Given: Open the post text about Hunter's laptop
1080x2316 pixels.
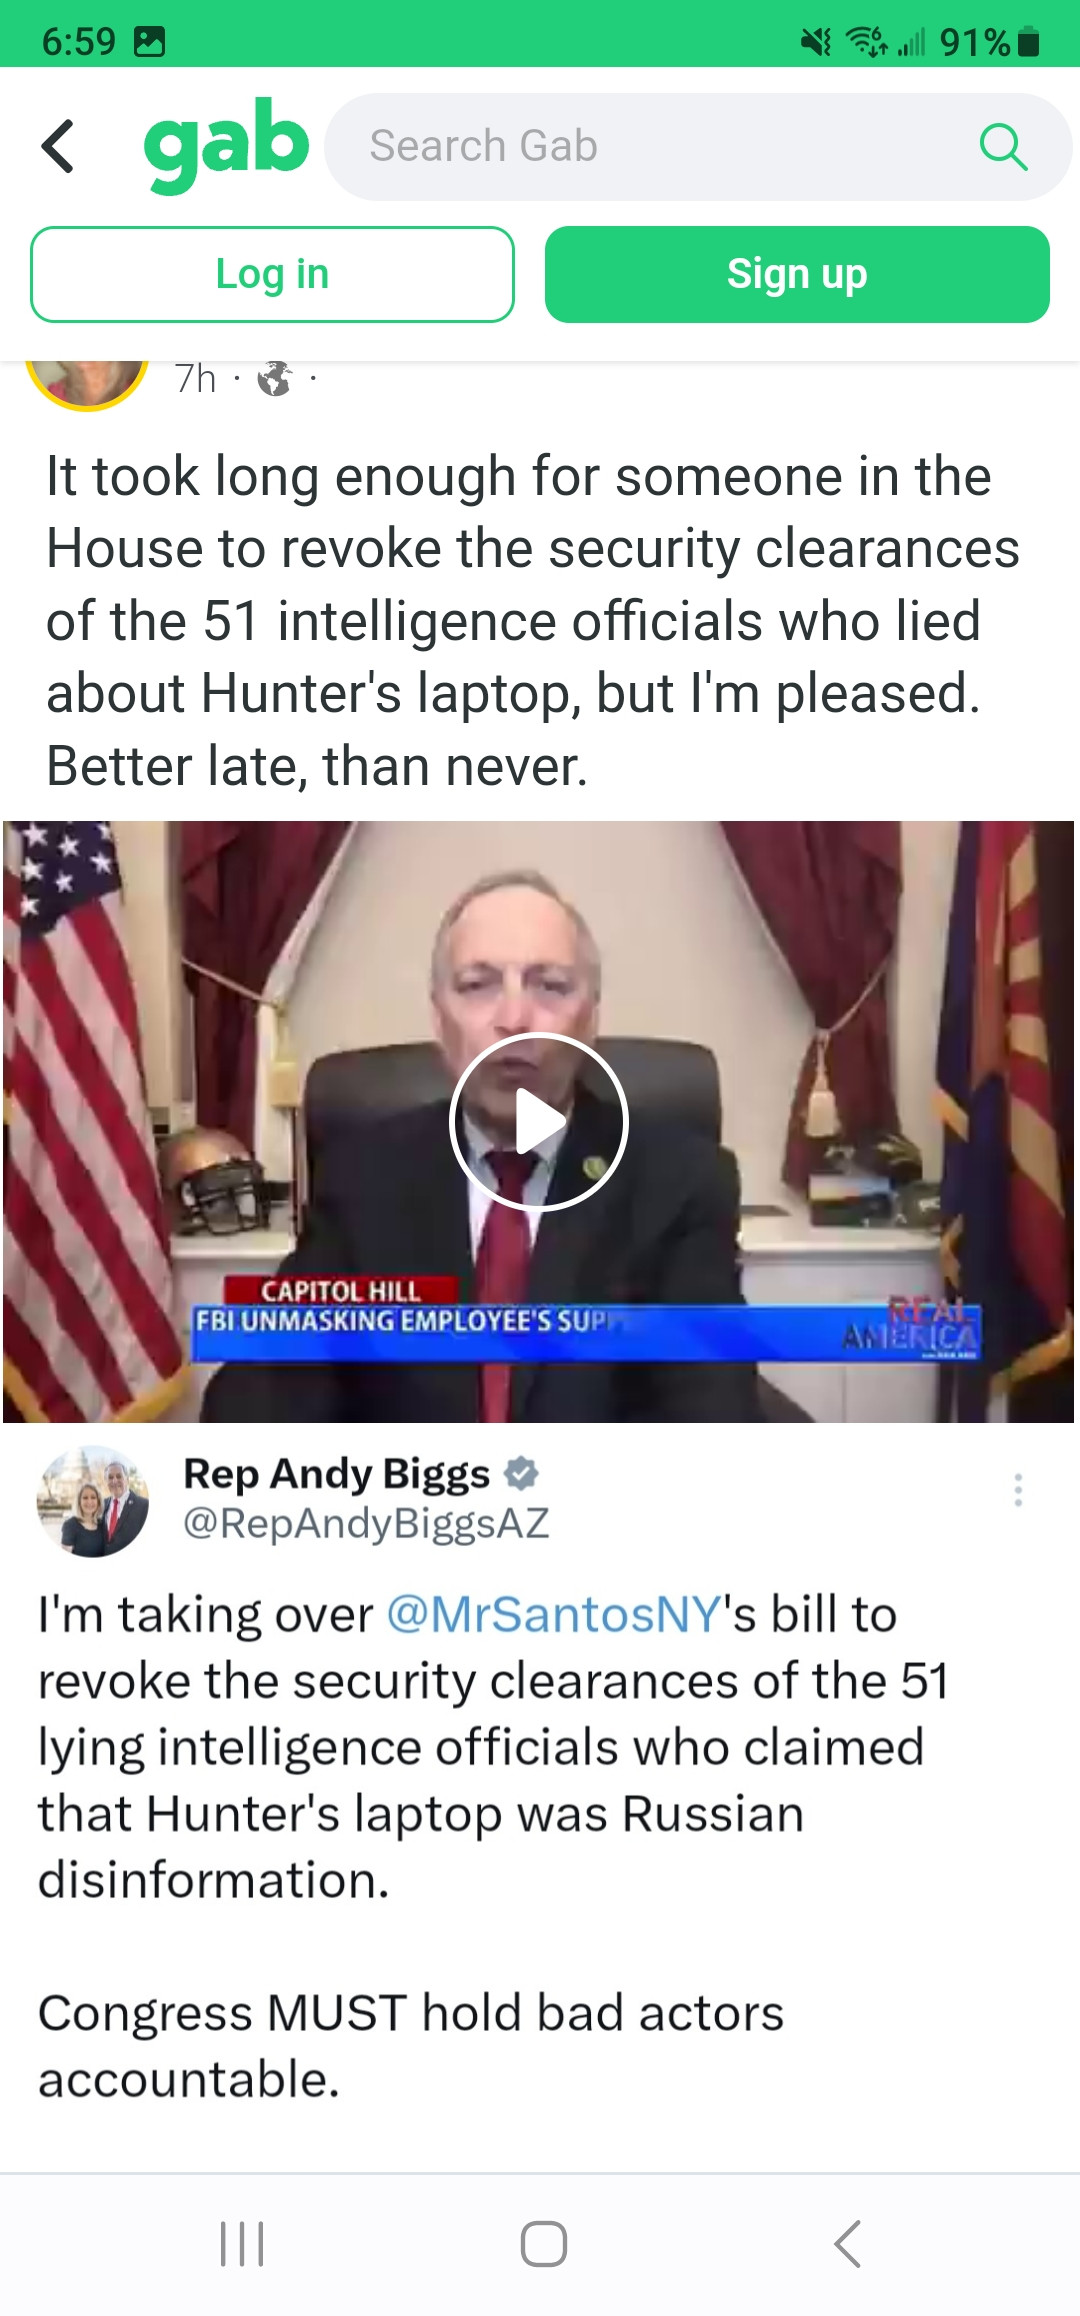Looking at the screenshot, I should point(533,621).
